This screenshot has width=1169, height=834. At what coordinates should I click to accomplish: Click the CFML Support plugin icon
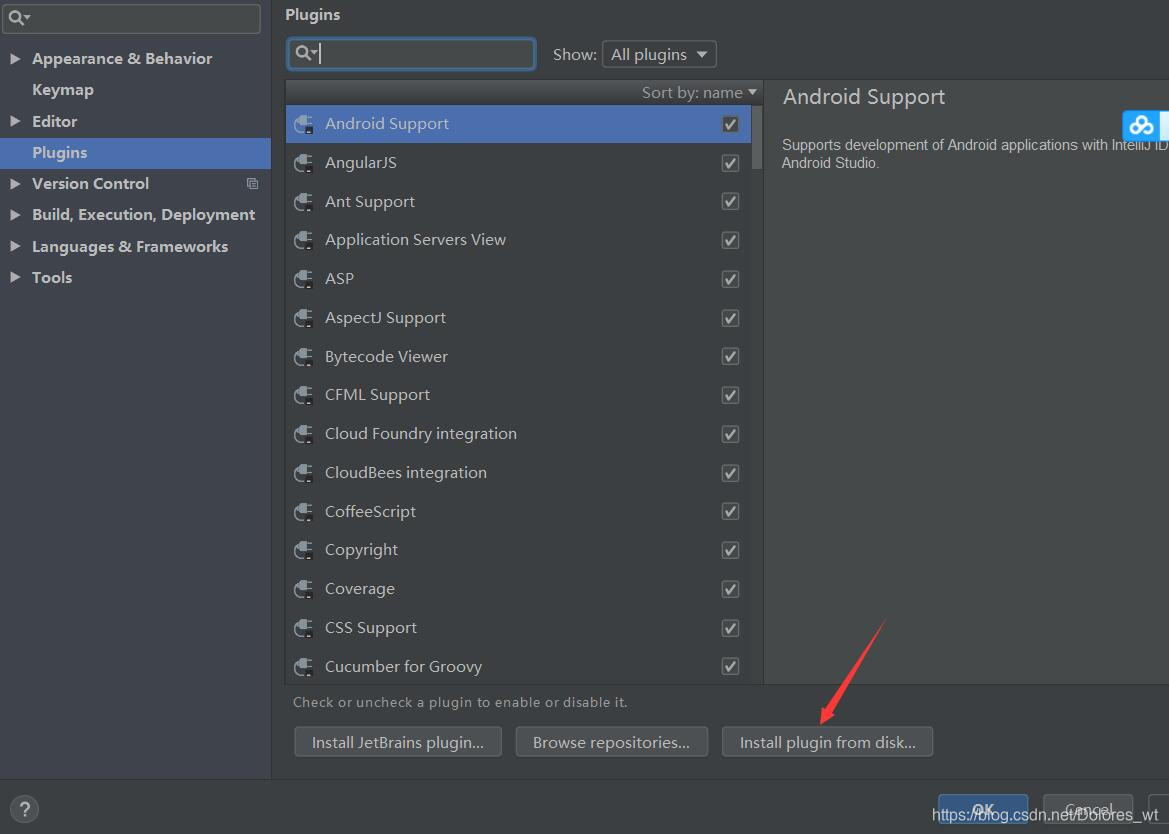(x=303, y=395)
